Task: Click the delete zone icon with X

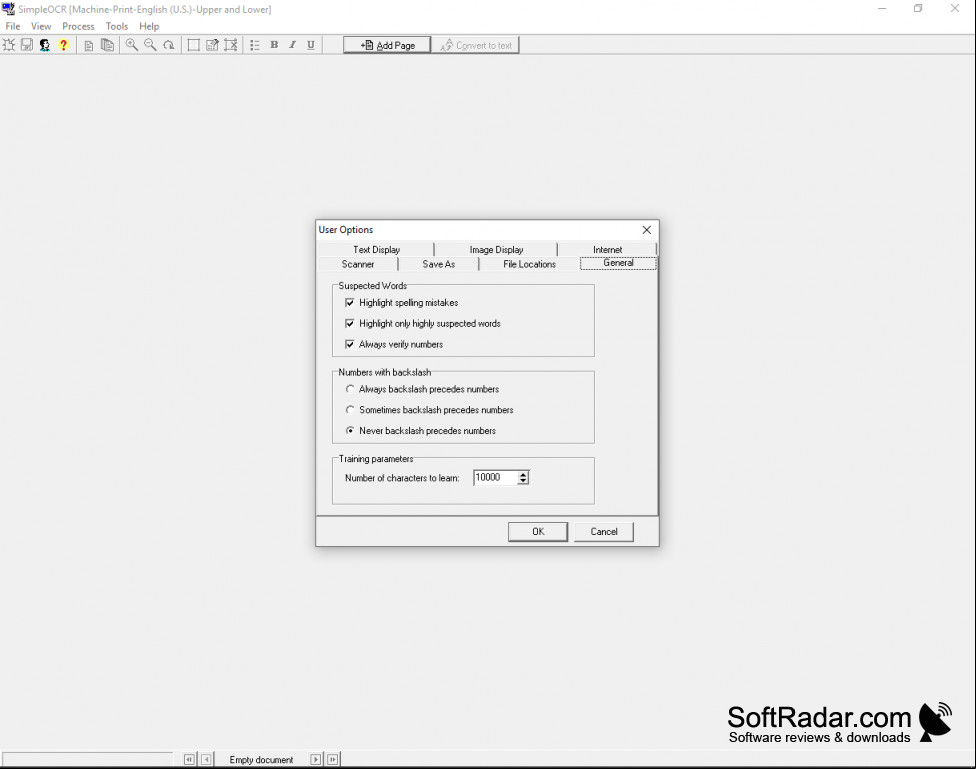Action: pos(231,45)
